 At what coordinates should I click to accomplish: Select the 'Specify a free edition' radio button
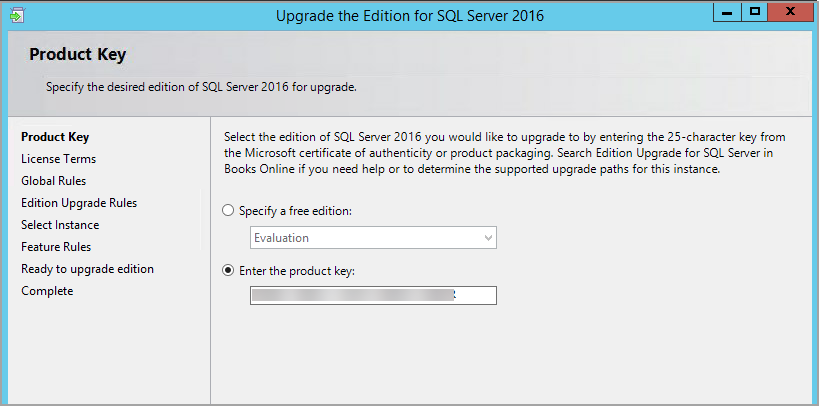tap(229, 211)
